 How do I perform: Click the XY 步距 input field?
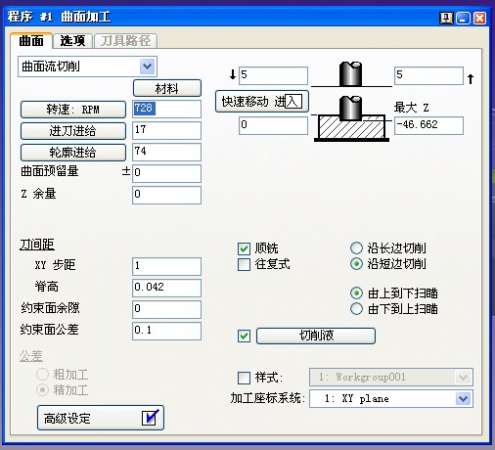(167, 266)
